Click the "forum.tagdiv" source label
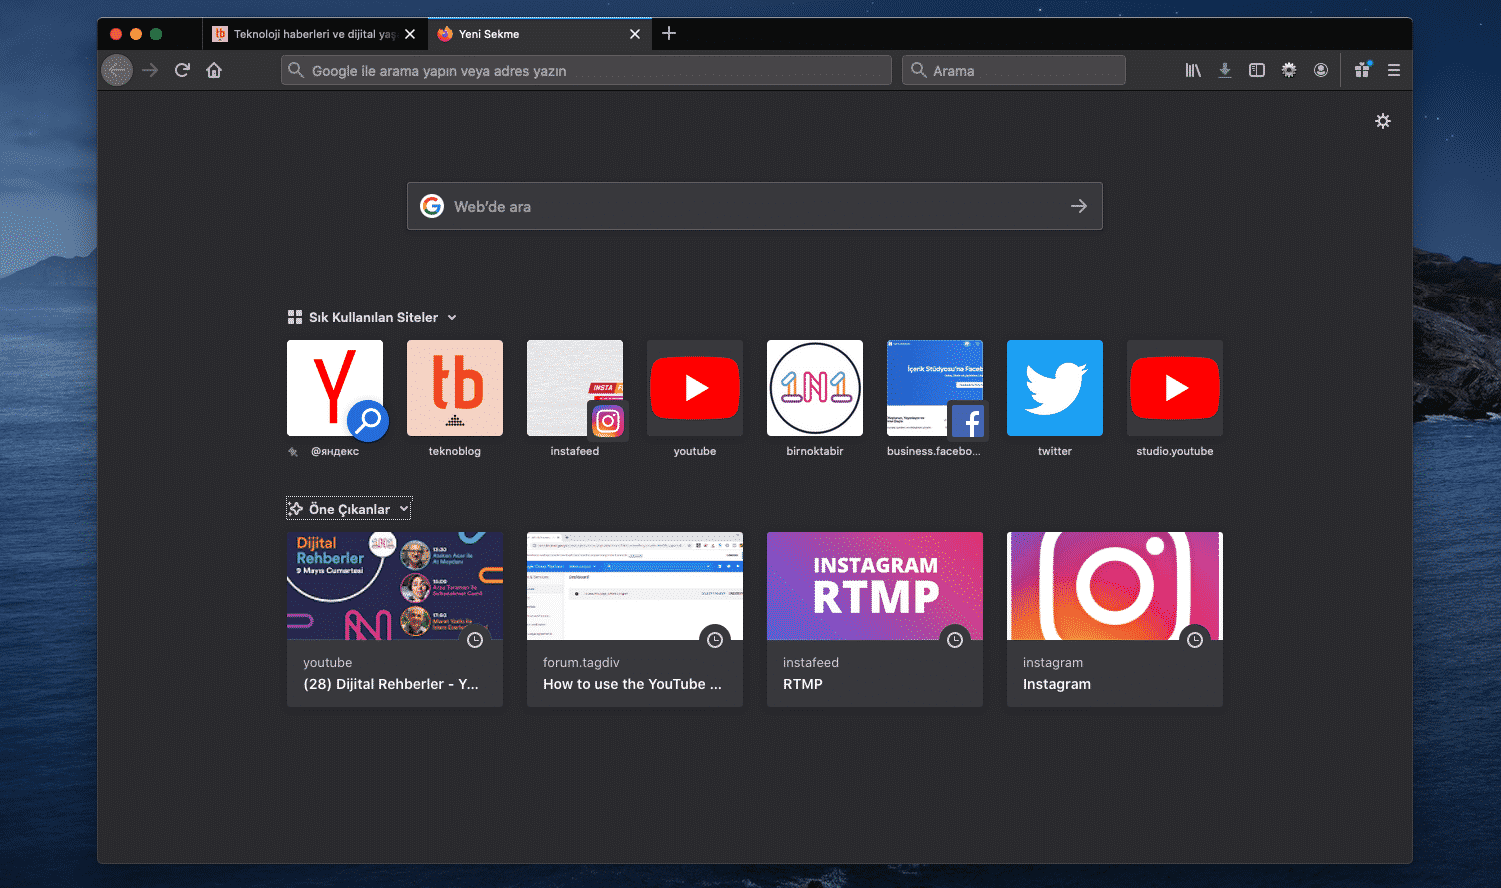This screenshot has height=888, width=1501. click(x=581, y=662)
